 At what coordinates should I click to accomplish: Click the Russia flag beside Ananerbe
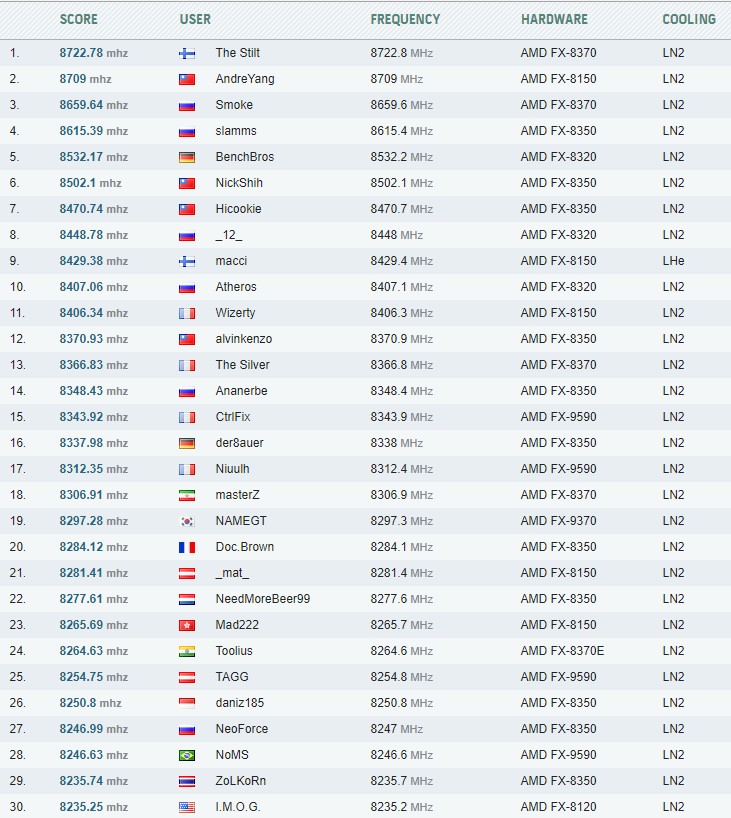187,391
